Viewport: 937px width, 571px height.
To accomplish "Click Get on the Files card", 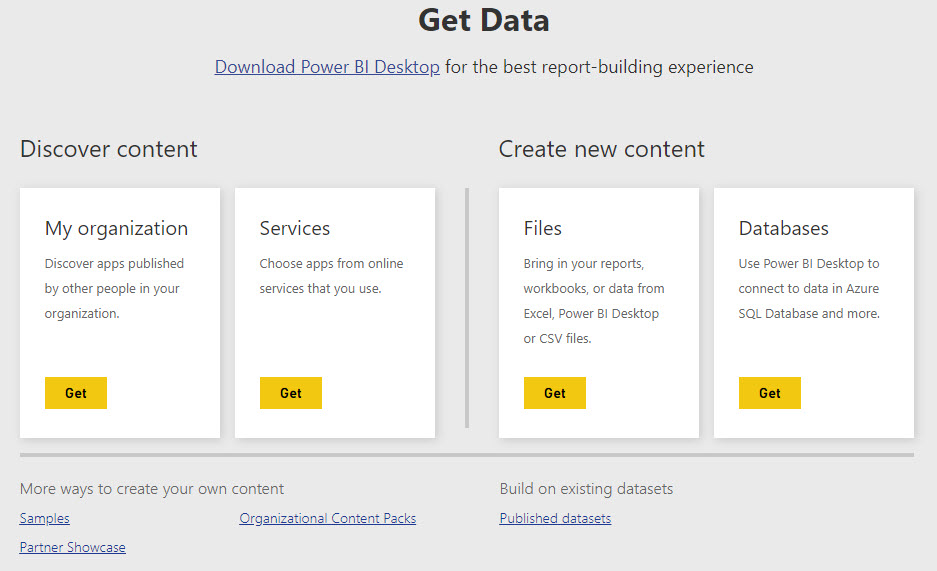I will 555,393.
